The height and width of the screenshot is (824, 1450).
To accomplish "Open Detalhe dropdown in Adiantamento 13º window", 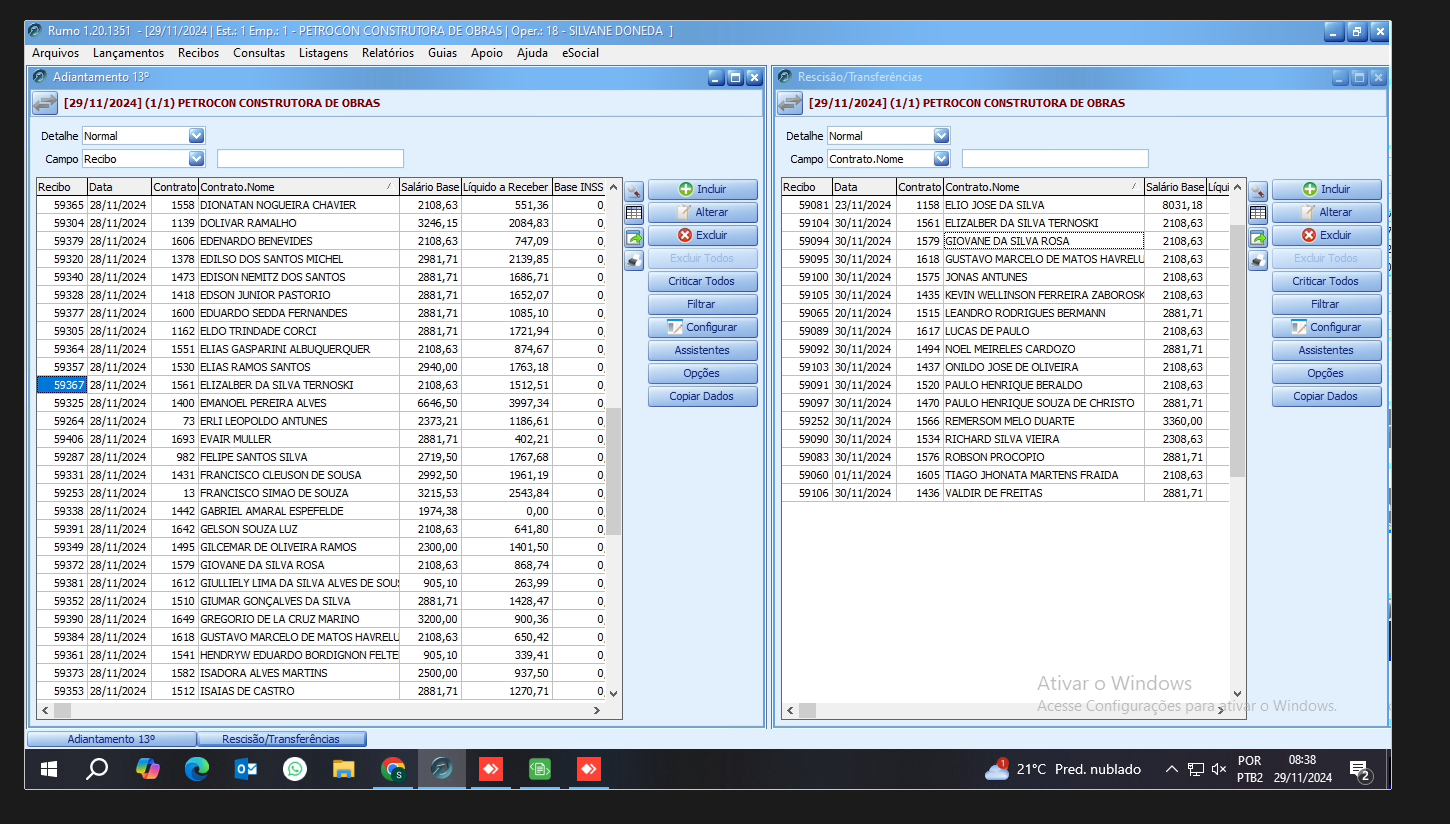I will click(x=196, y=135).
